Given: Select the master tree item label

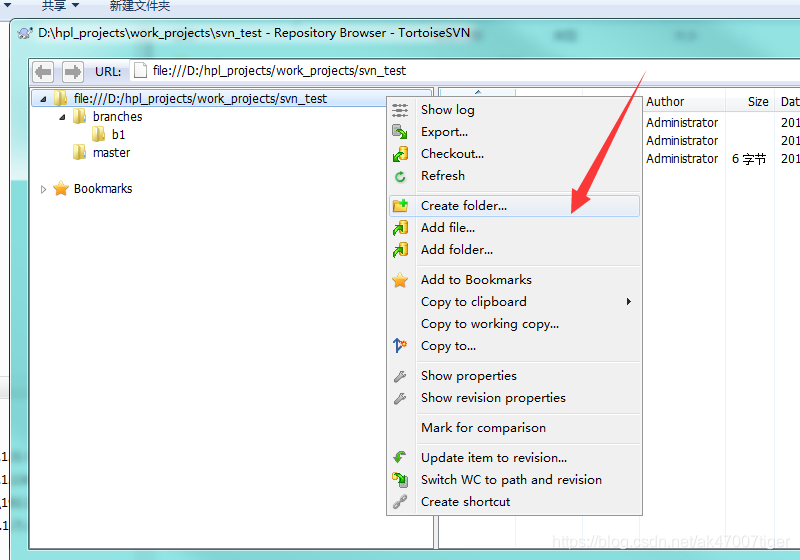Looking at the screenshot, I should (111, 152).
